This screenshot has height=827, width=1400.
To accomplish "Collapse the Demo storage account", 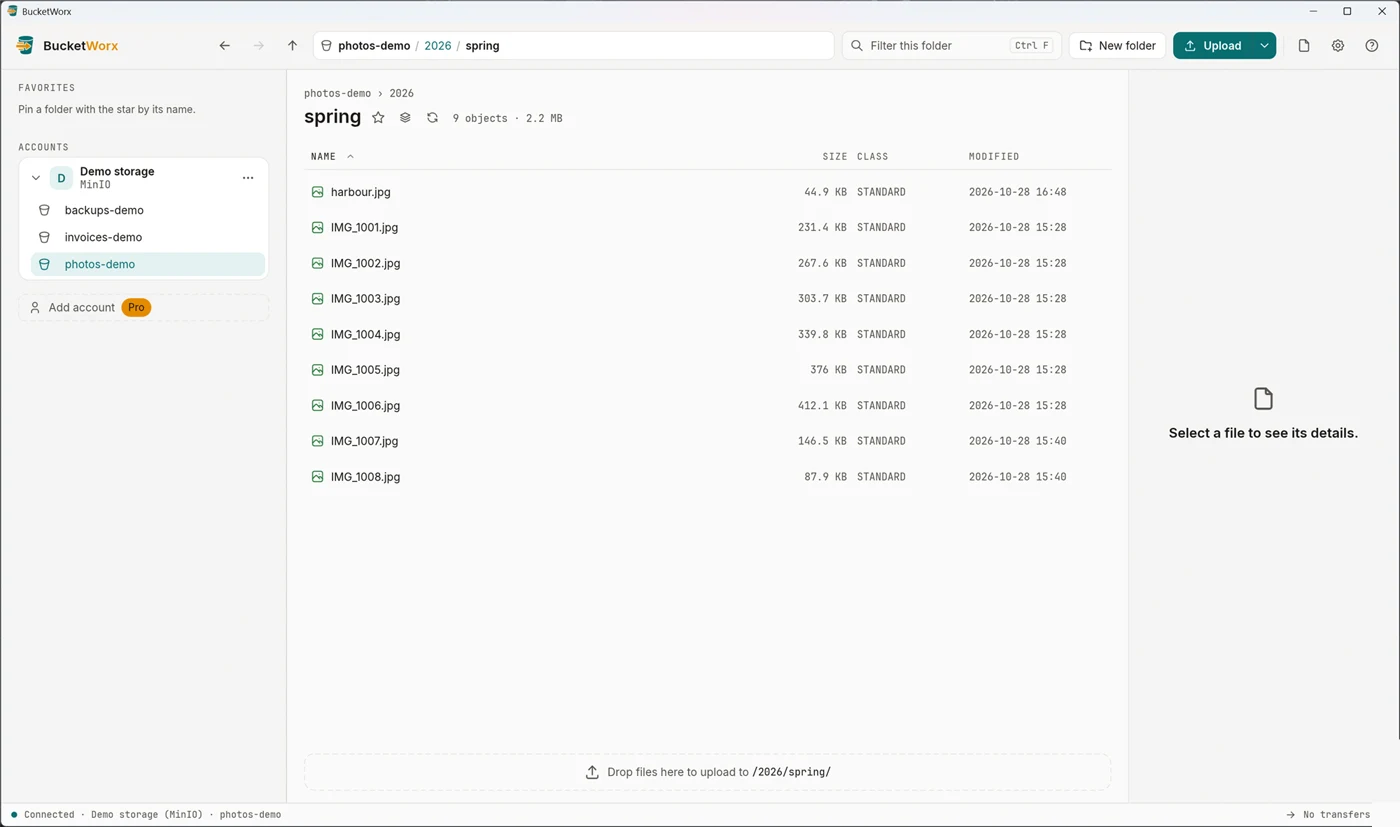I will pyautogui.click(x=36, y=178).
